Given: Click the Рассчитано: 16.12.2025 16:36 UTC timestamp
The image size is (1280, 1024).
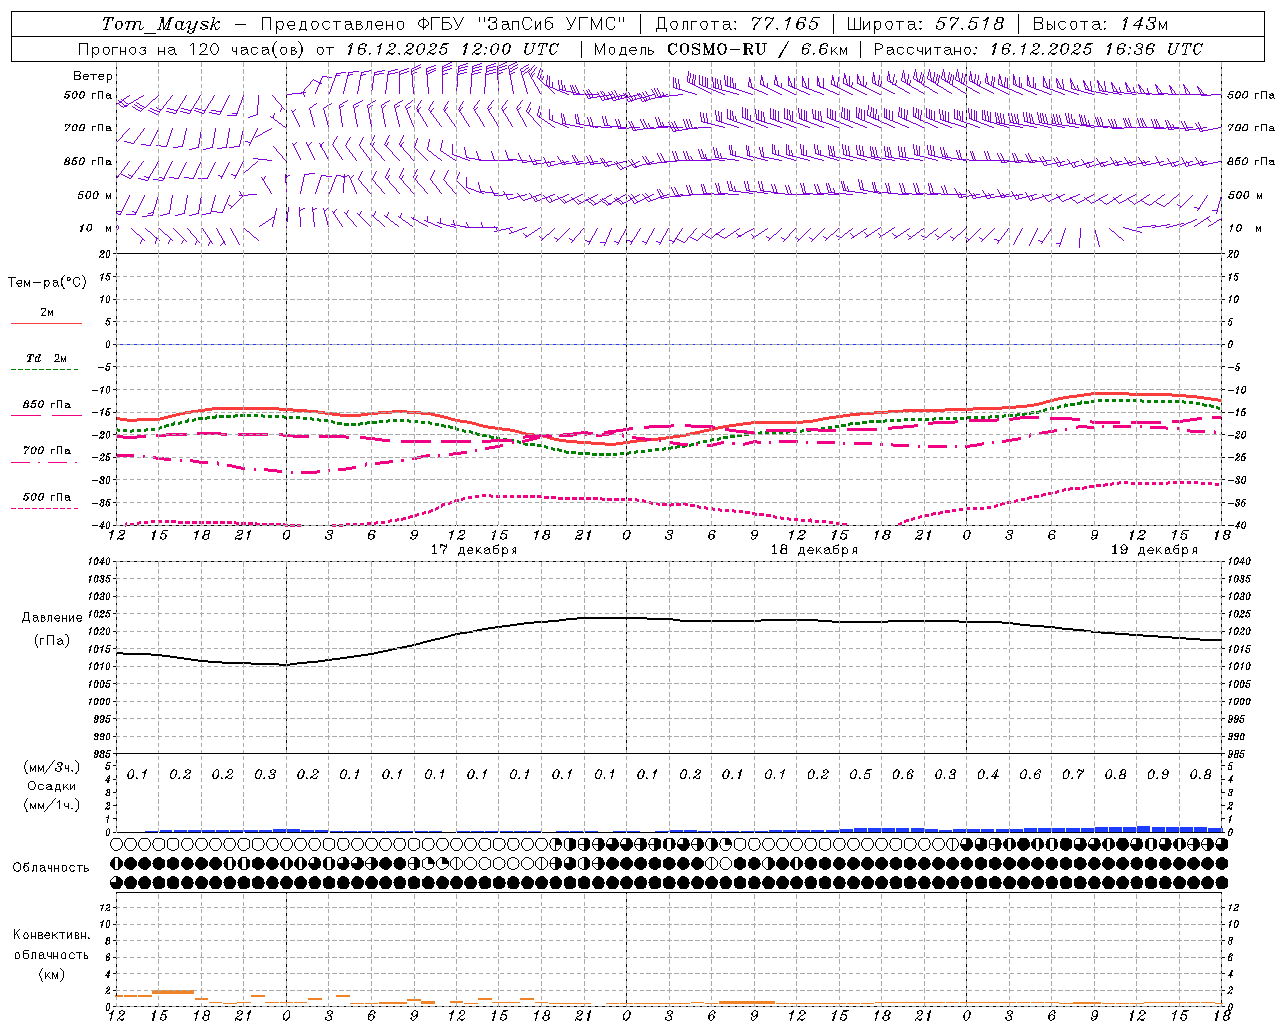Looking at the screenshot, I should point(1038,49).
